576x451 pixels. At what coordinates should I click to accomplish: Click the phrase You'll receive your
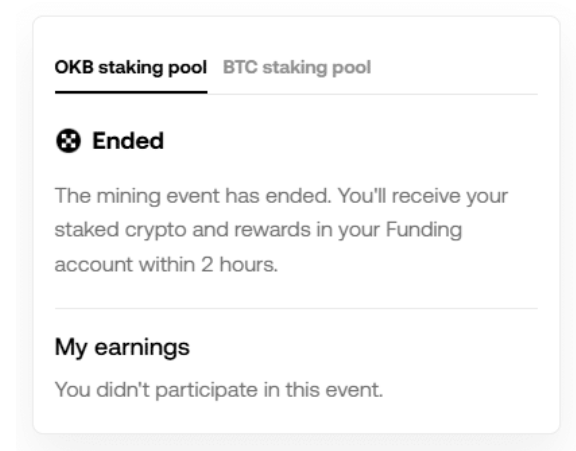point(423,196)
